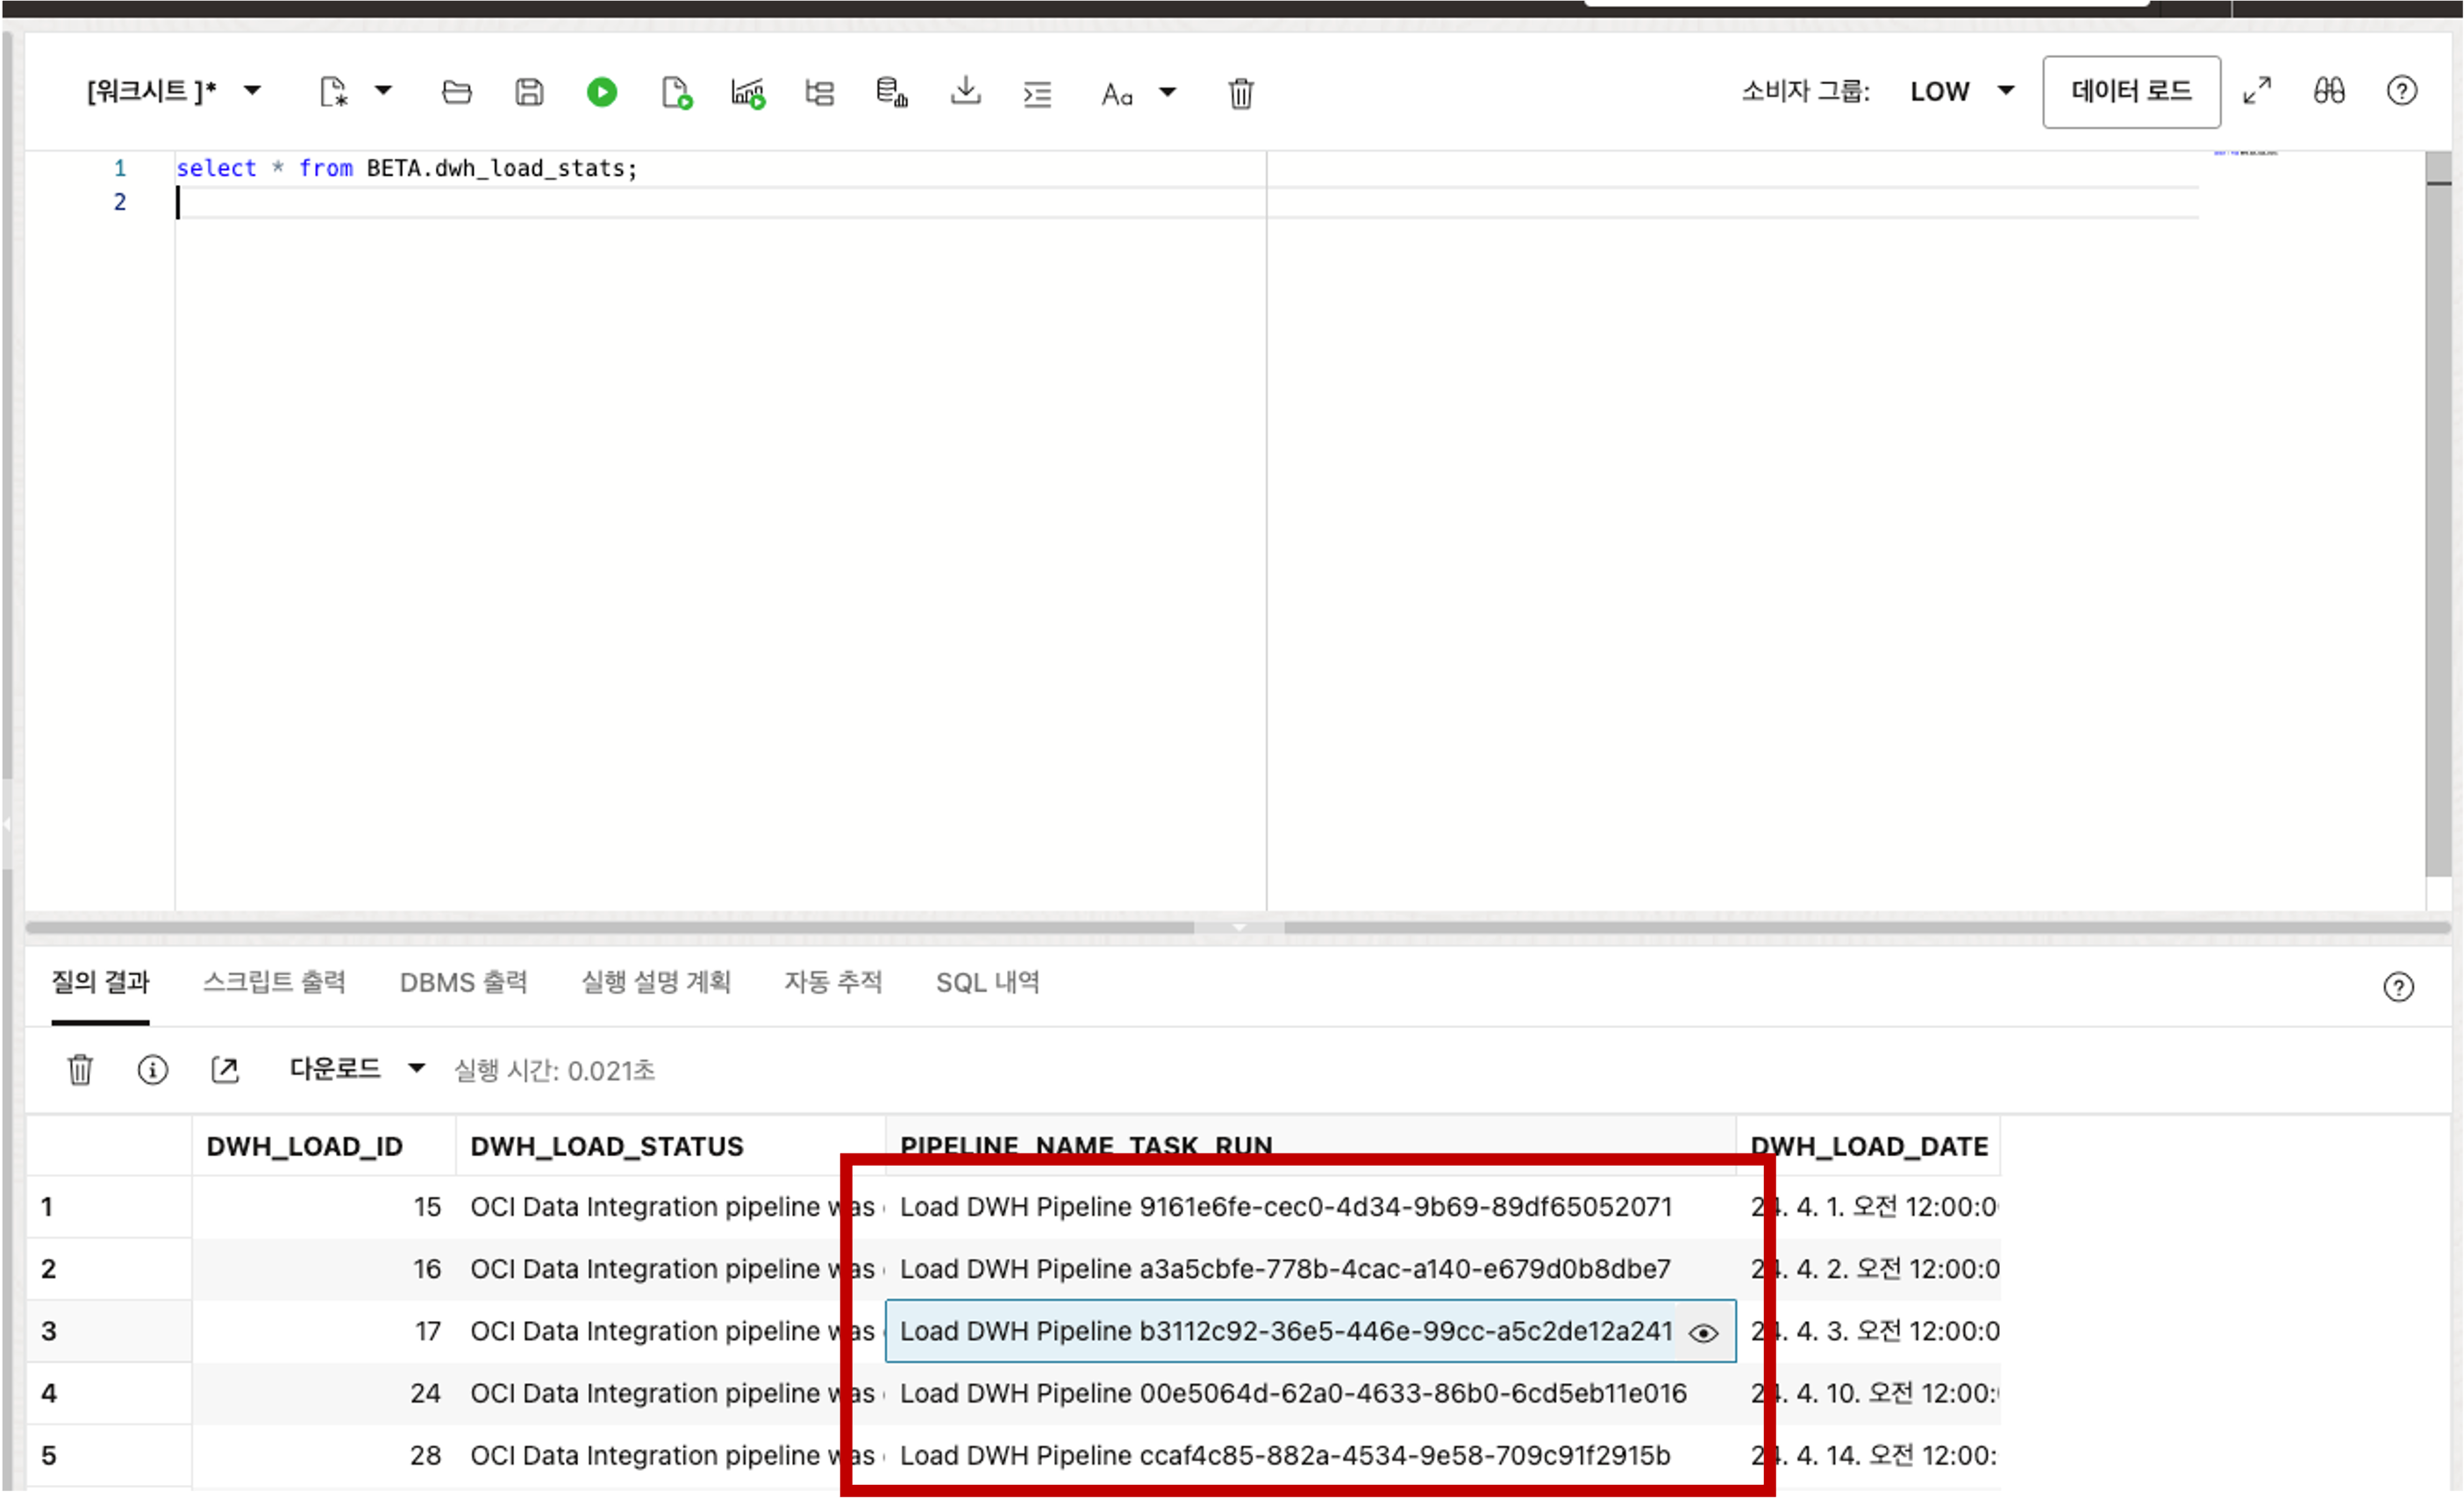Viewport: 2464px width, 1499px height.
Task: Toggle the eye icon on the b3112c92 pipeline cell
Action: pos(1703,1333)
